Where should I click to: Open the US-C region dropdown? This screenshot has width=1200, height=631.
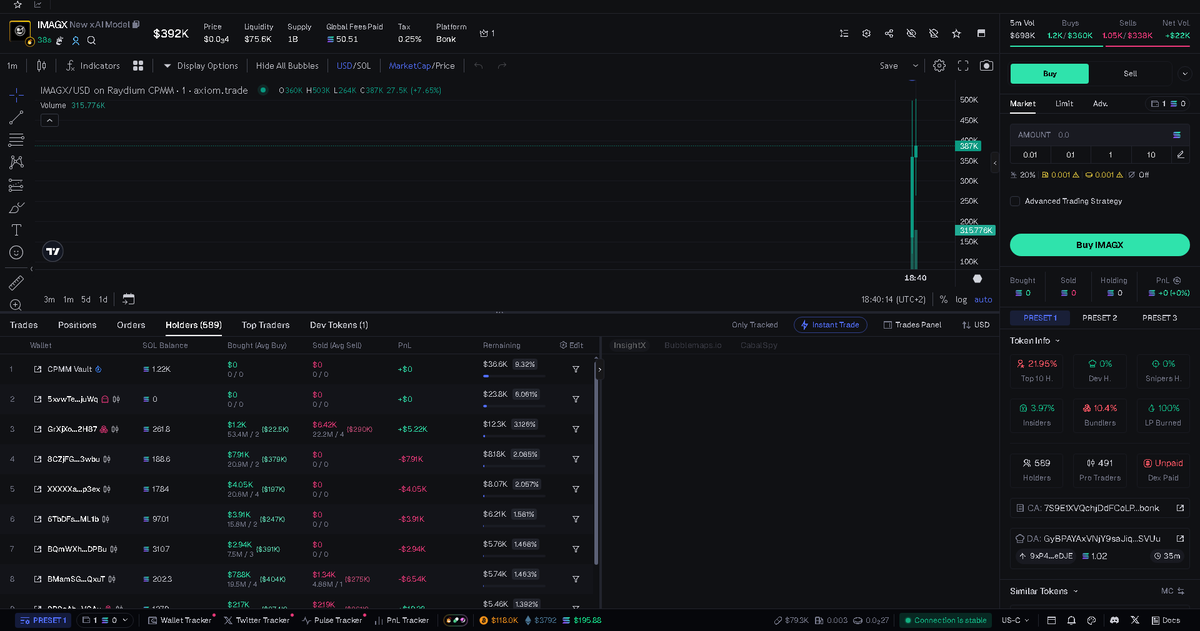1016,620
